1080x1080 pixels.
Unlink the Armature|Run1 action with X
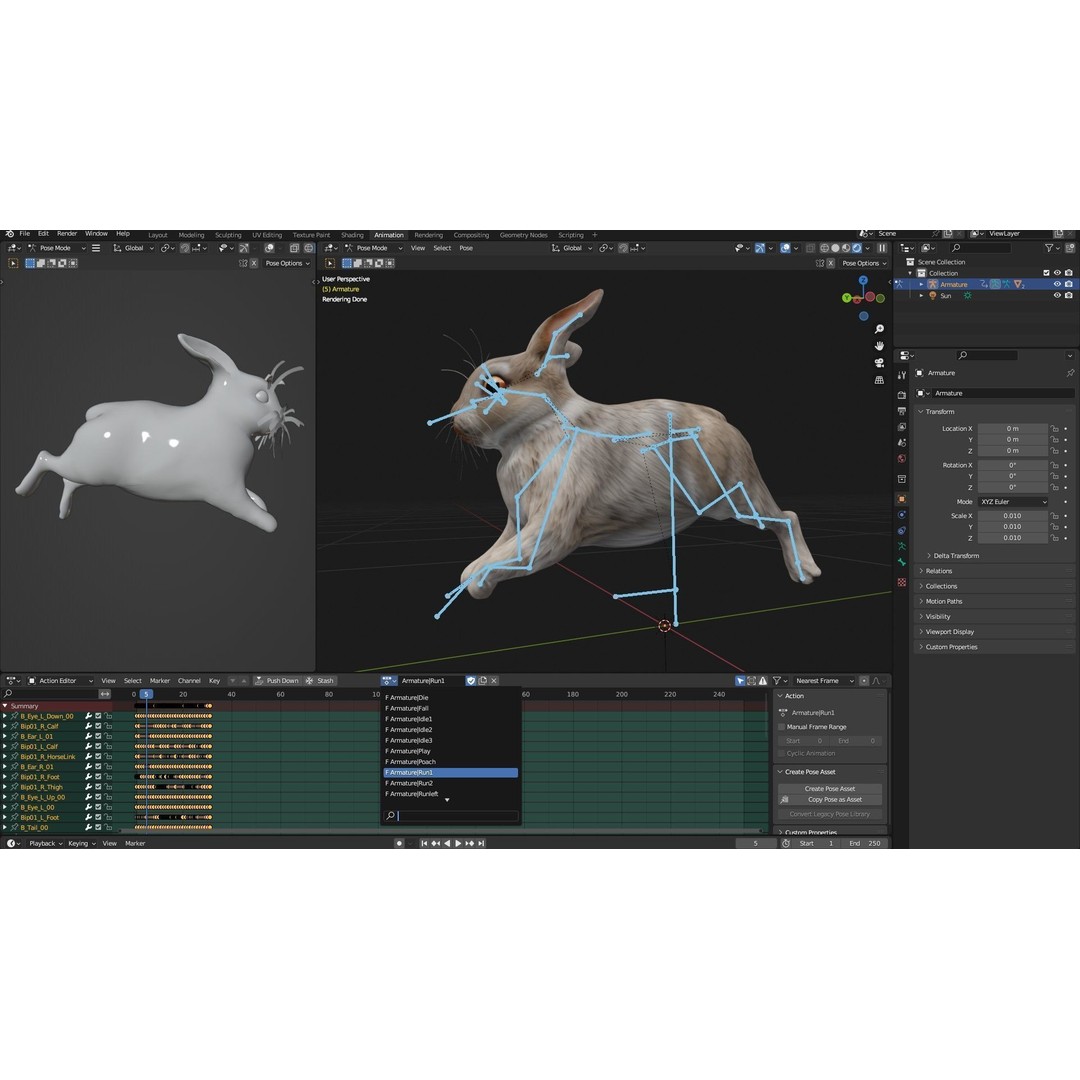click(x=494, y=681)
